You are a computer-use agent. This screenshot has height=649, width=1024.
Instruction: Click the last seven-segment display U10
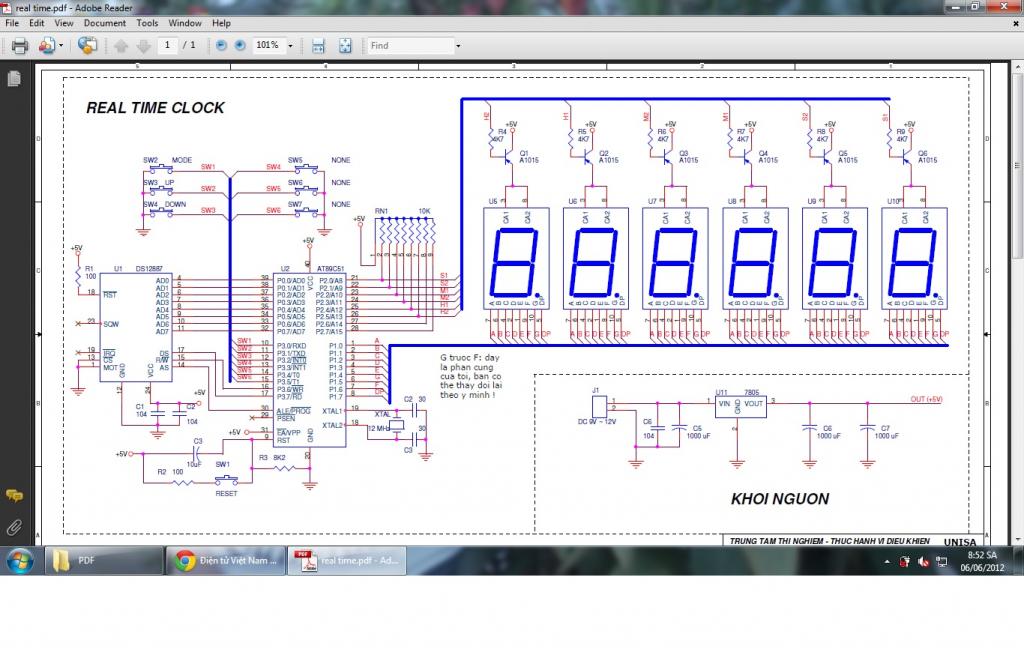click(x=914, y=259)
